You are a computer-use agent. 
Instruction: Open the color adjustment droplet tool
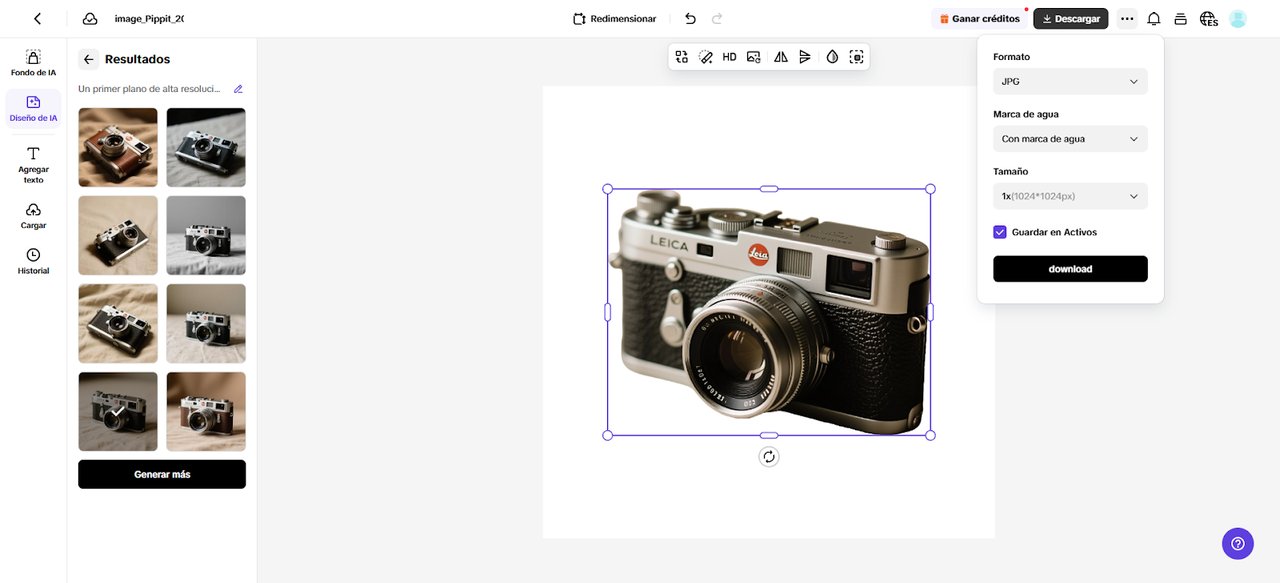(x=832, y=56)
